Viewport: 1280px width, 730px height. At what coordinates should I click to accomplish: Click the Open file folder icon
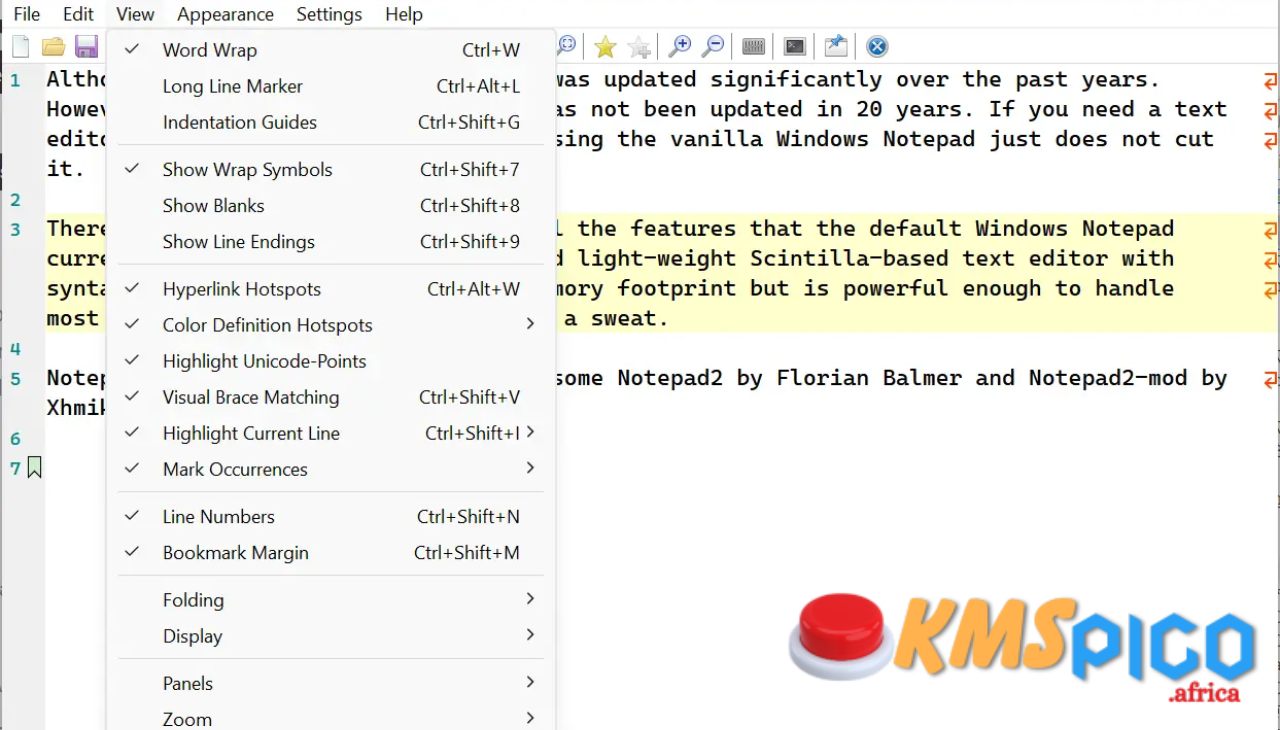[53, 46]
